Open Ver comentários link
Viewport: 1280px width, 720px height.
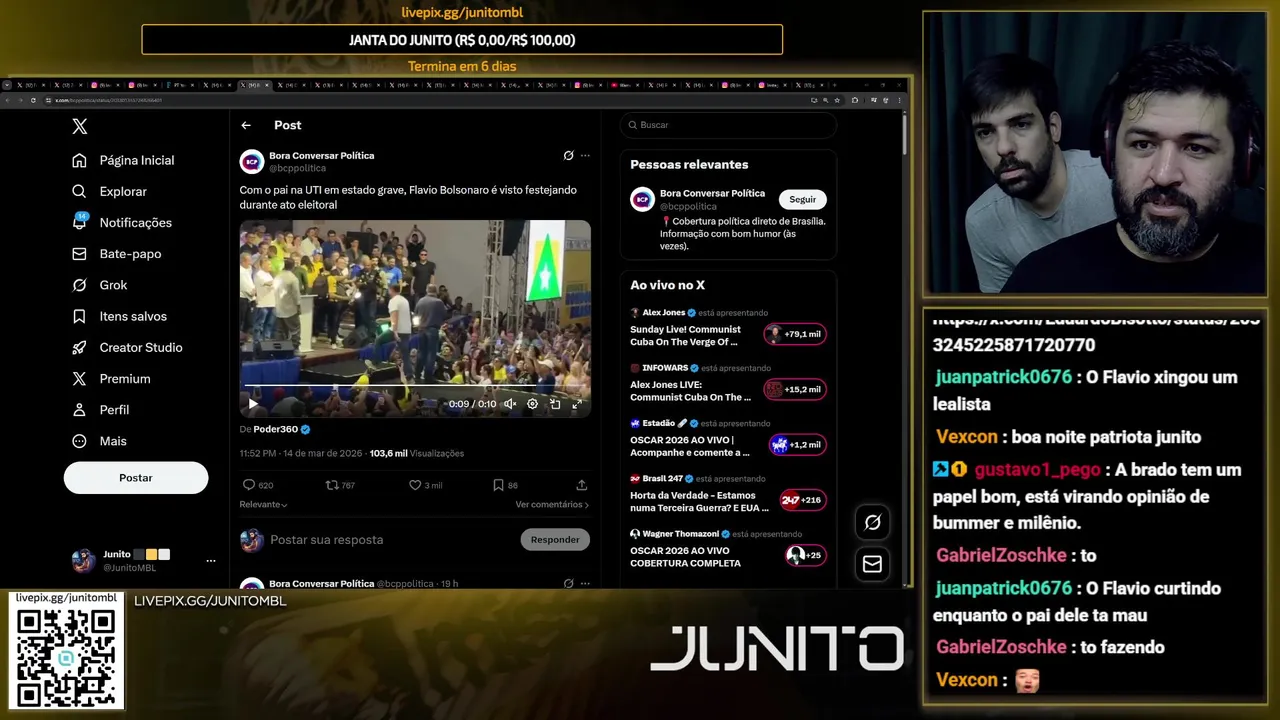(552, 505)
